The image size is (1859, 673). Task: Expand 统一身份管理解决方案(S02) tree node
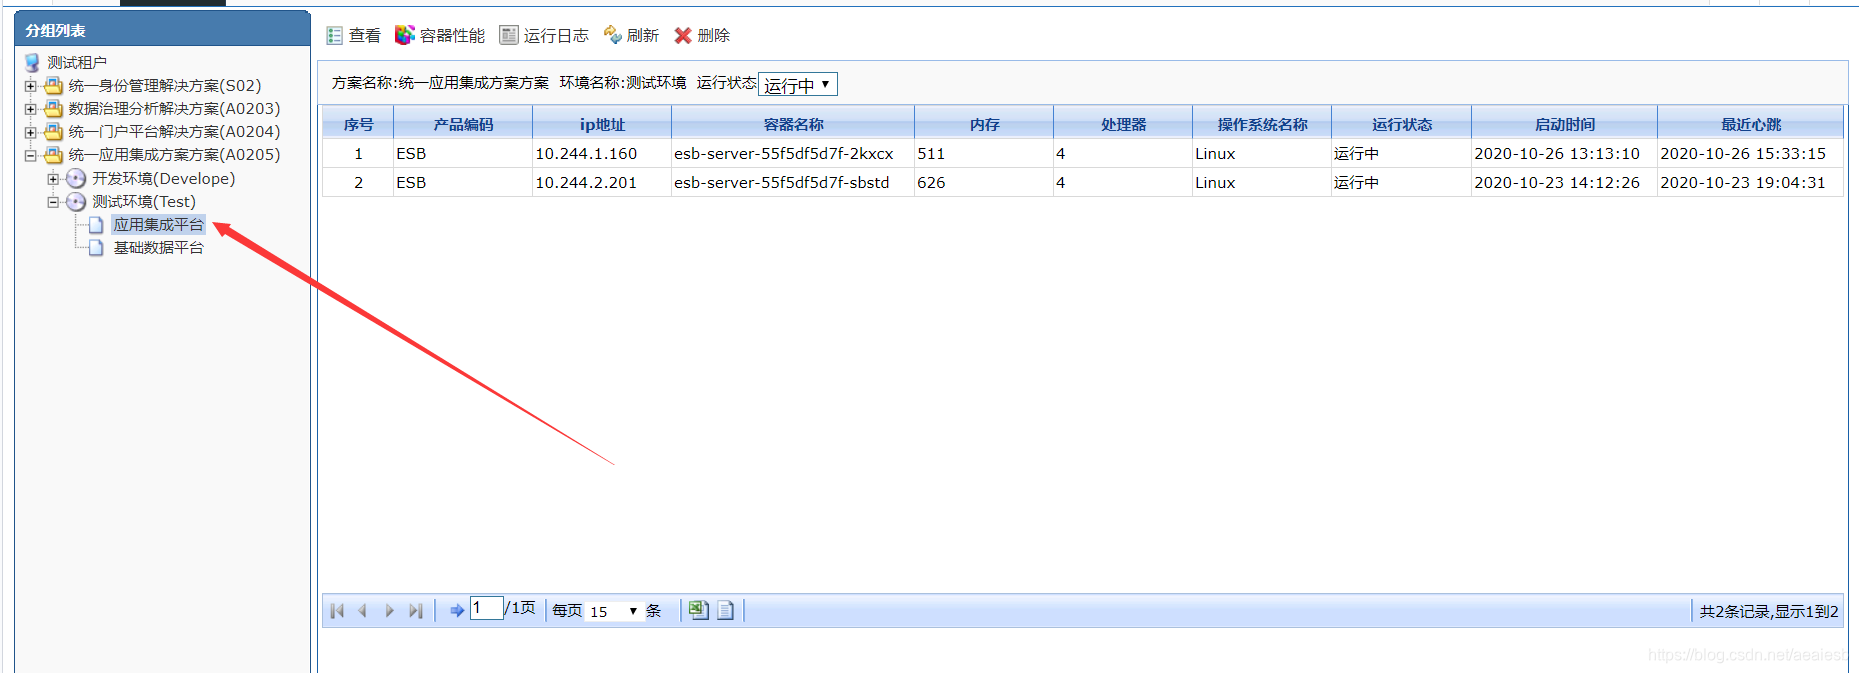30,86
